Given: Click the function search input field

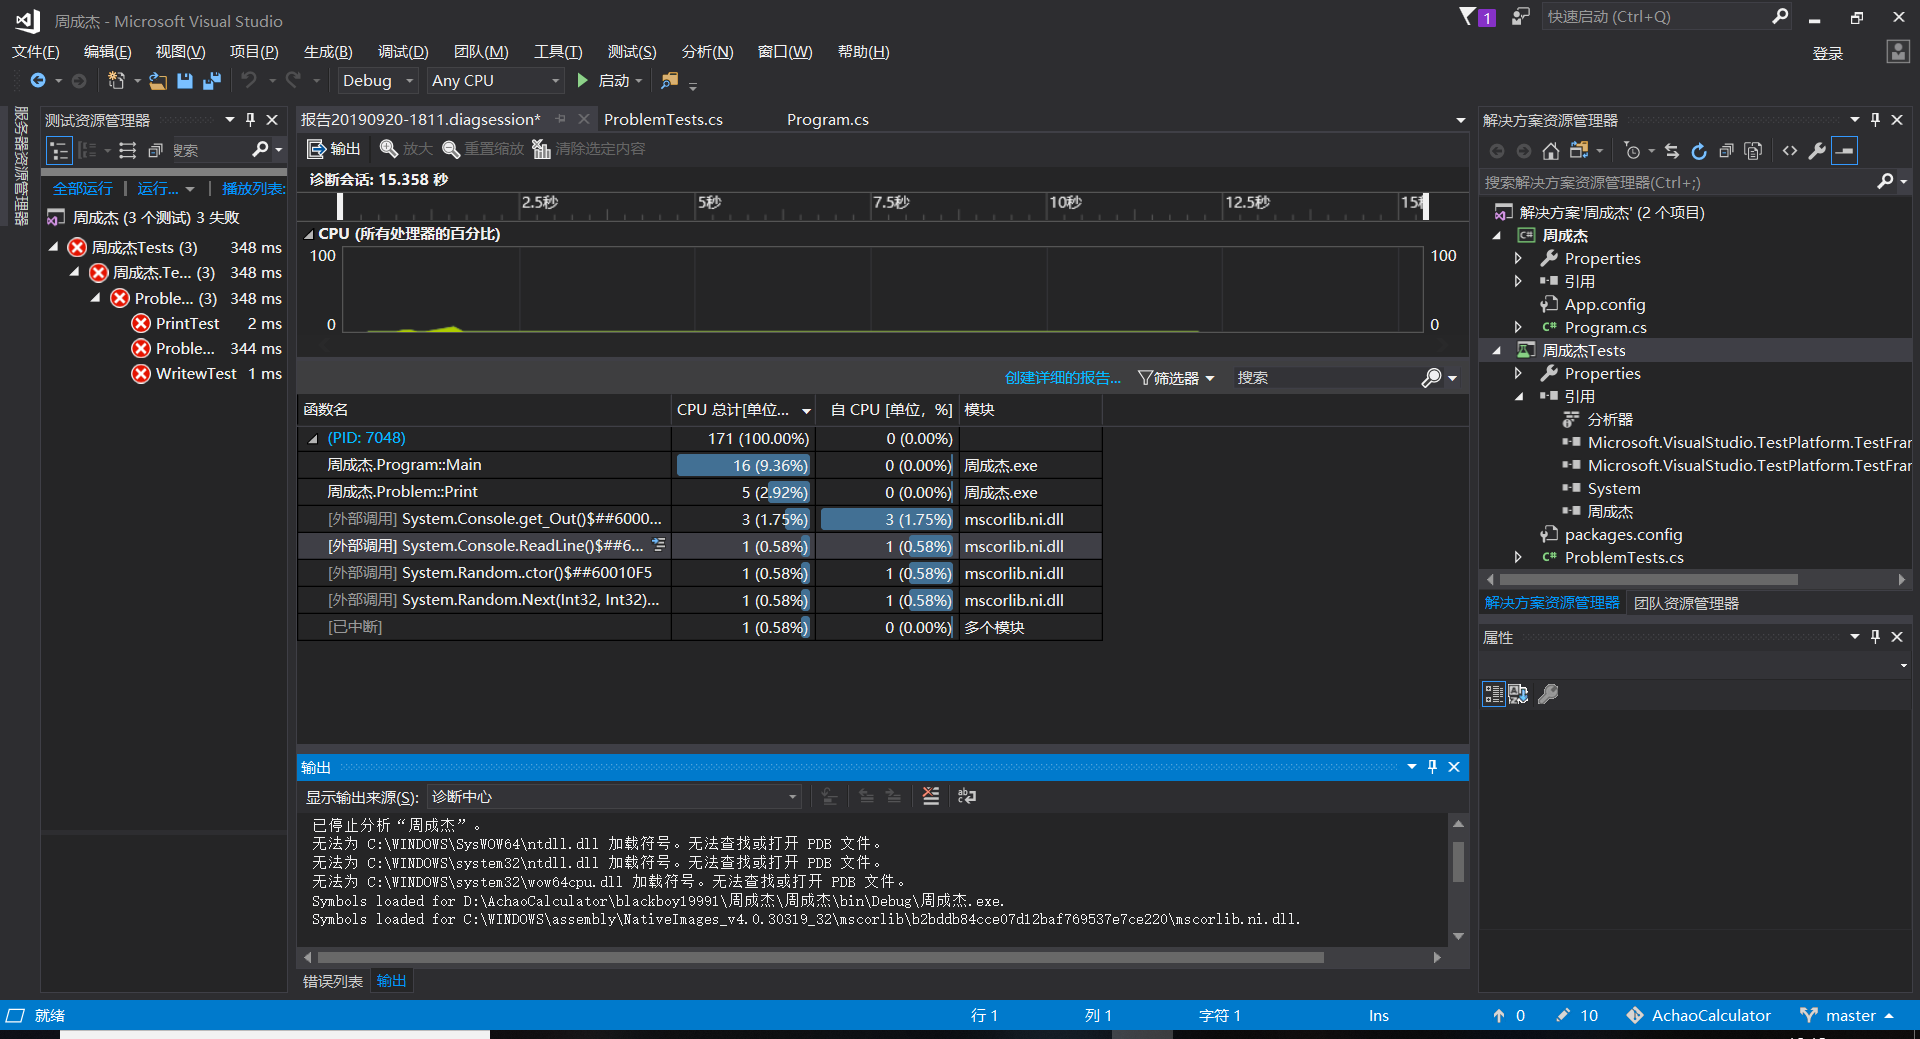Looking at the screenshot, I should [x=1324, y=378].
